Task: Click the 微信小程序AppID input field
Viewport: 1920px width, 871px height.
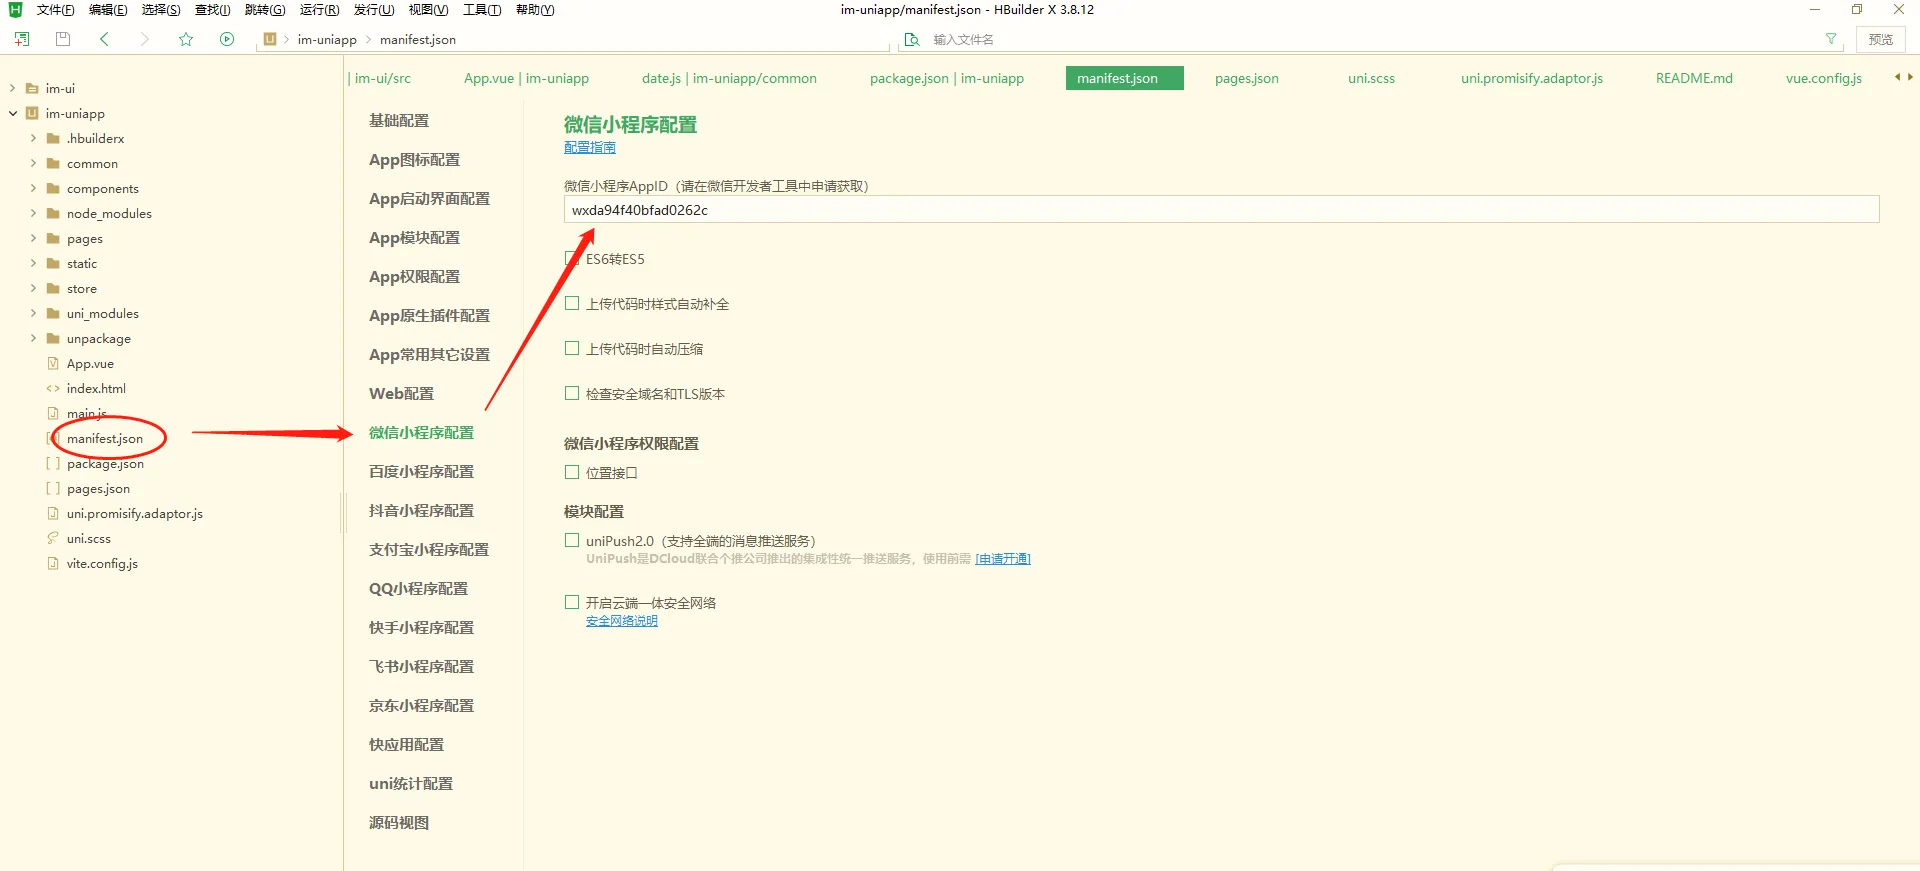Action: point(1221,209)
